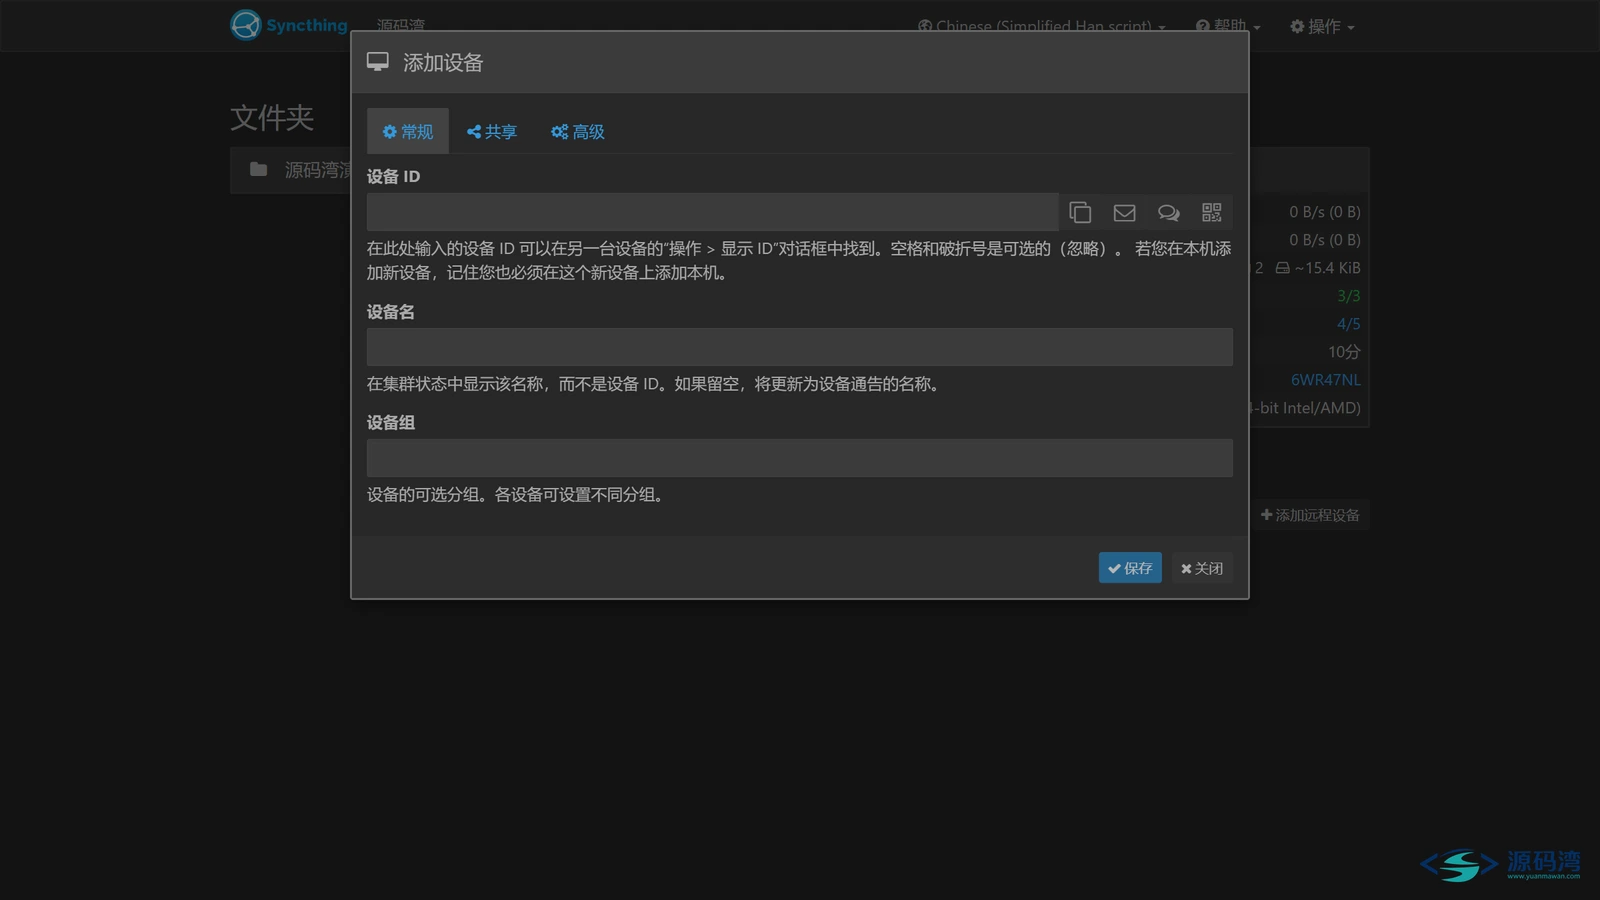Click the 添加设备 dialog title
Image resolution: width=1600 pixels, height=900 pixels.
pos(443,63)
